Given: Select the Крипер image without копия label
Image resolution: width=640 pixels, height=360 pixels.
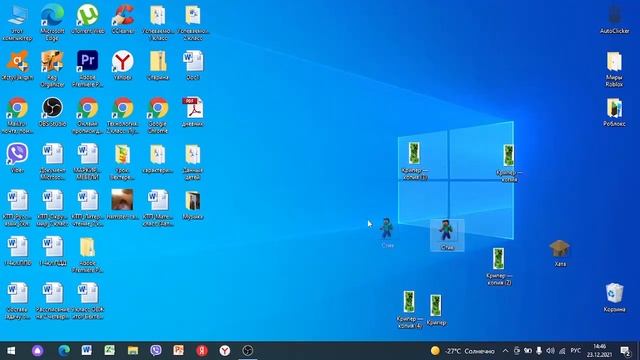Looking at the screenshot, I should [436, 310].
